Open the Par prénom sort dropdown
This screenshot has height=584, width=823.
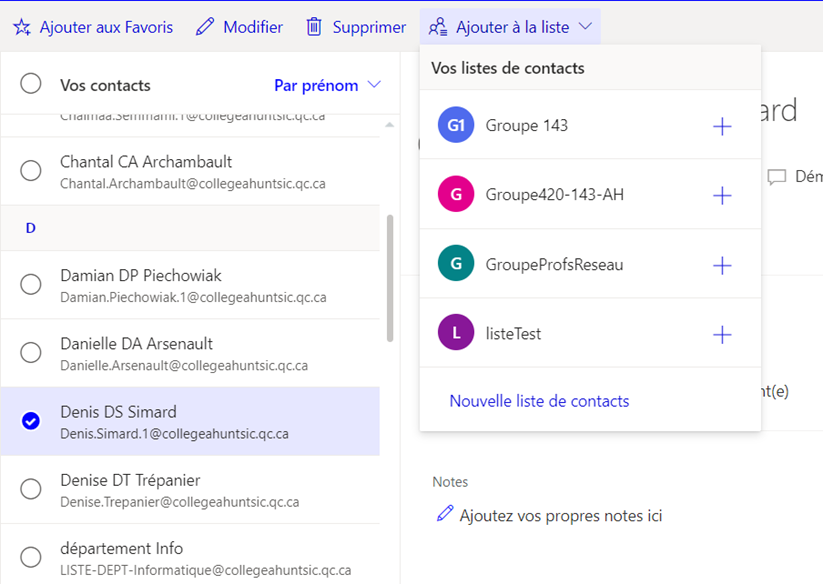(327, 85)
